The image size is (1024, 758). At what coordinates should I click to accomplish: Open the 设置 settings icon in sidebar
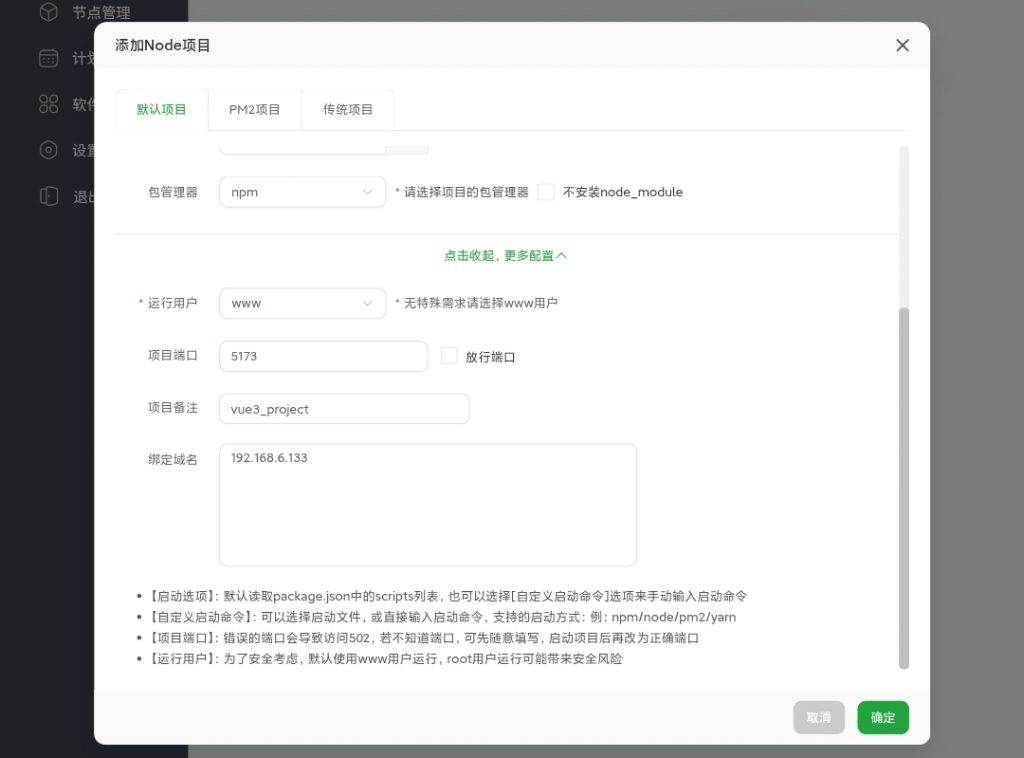[x=47, y=150]
